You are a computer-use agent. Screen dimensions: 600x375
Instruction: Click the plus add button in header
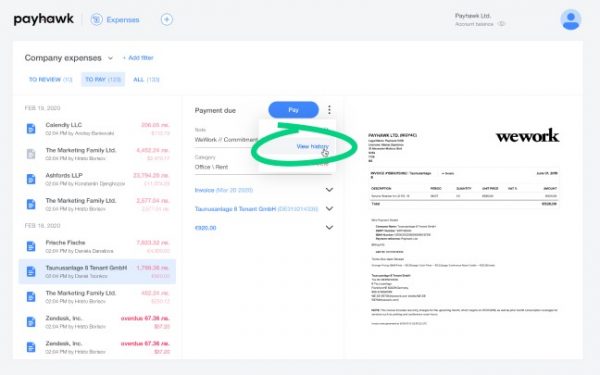point(166,19)
